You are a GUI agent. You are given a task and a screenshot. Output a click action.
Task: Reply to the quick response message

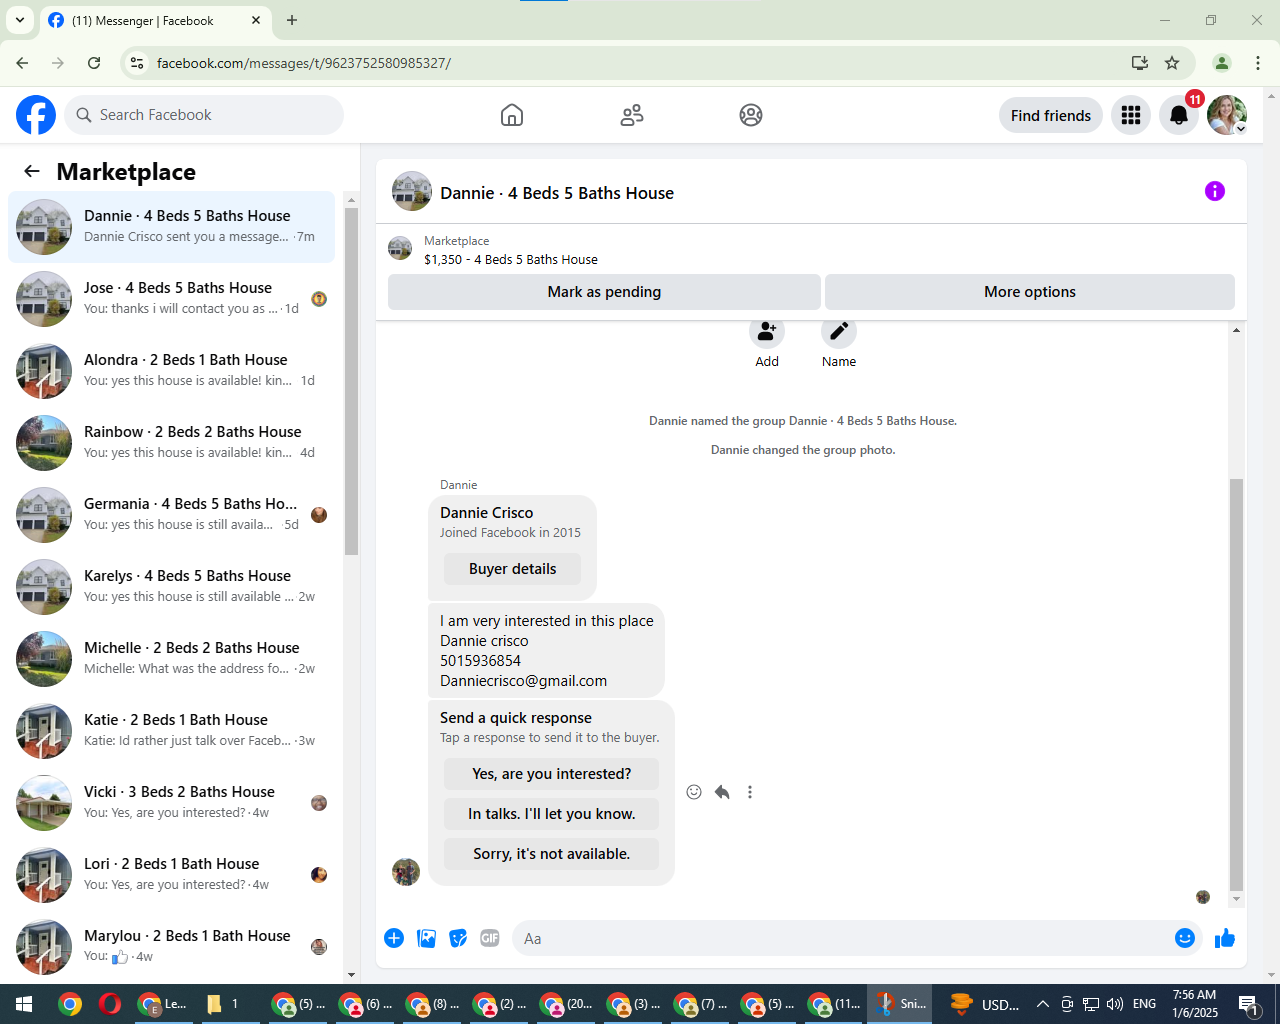pos(722,792)
